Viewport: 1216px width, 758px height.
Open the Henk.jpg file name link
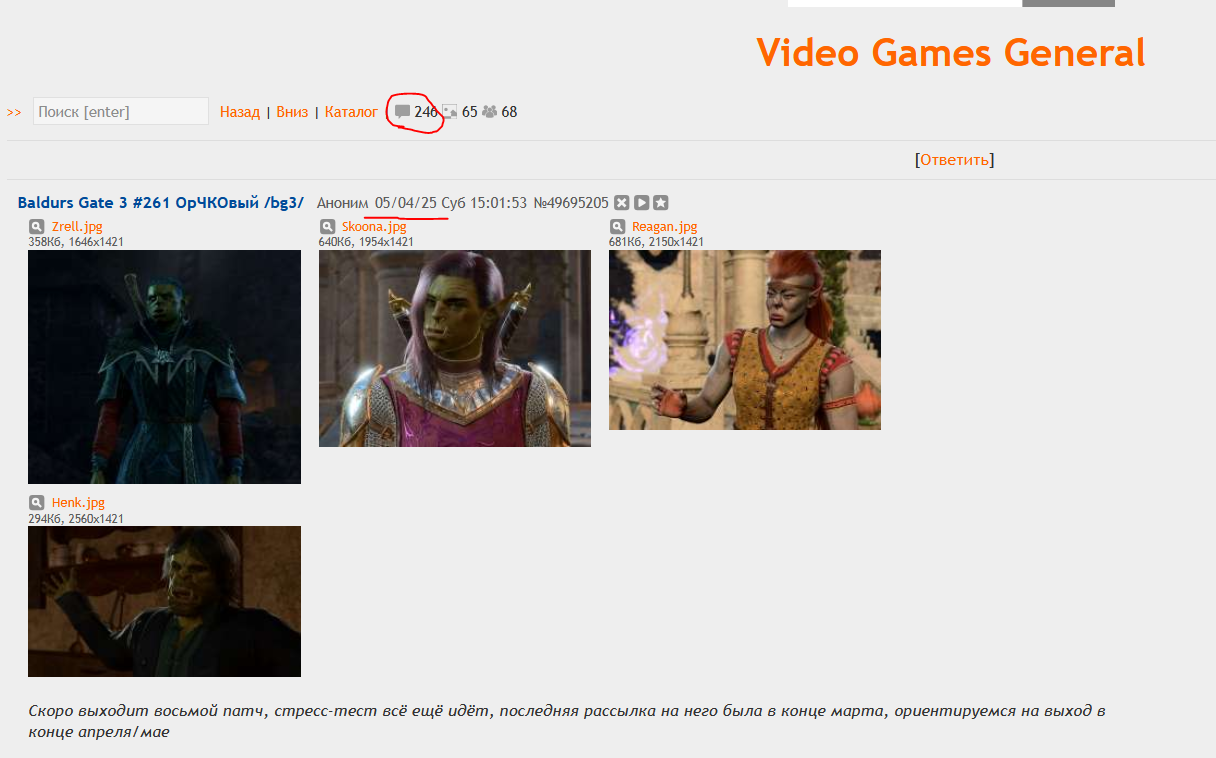pos(78,503)
